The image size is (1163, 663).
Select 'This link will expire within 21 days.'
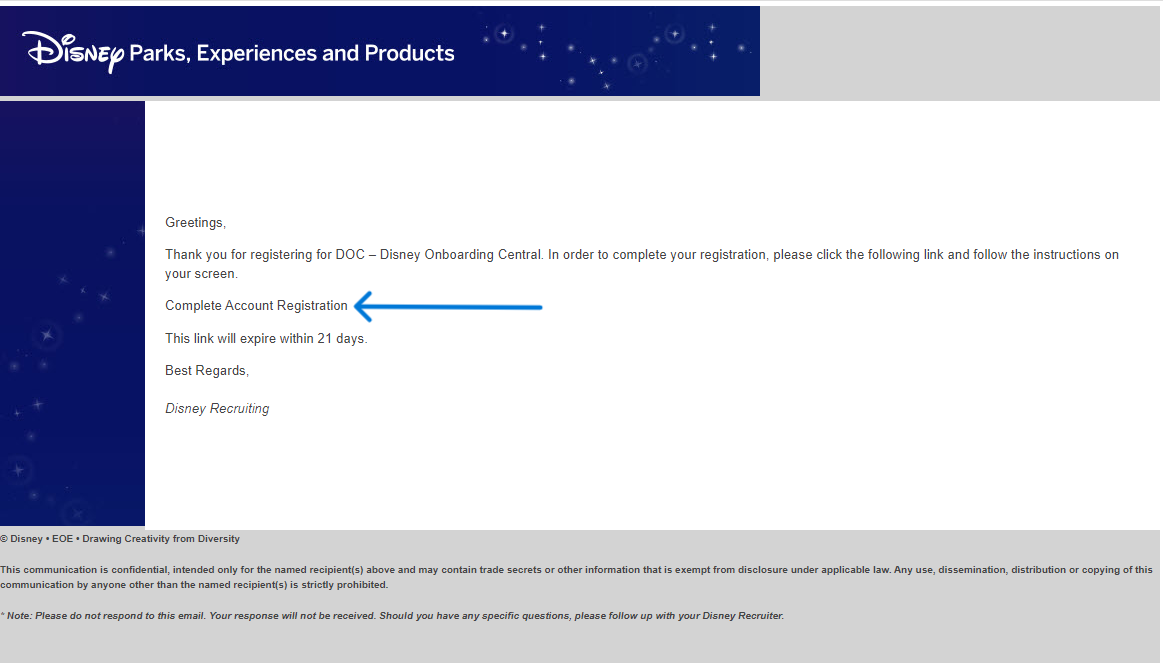coord(266,338)
